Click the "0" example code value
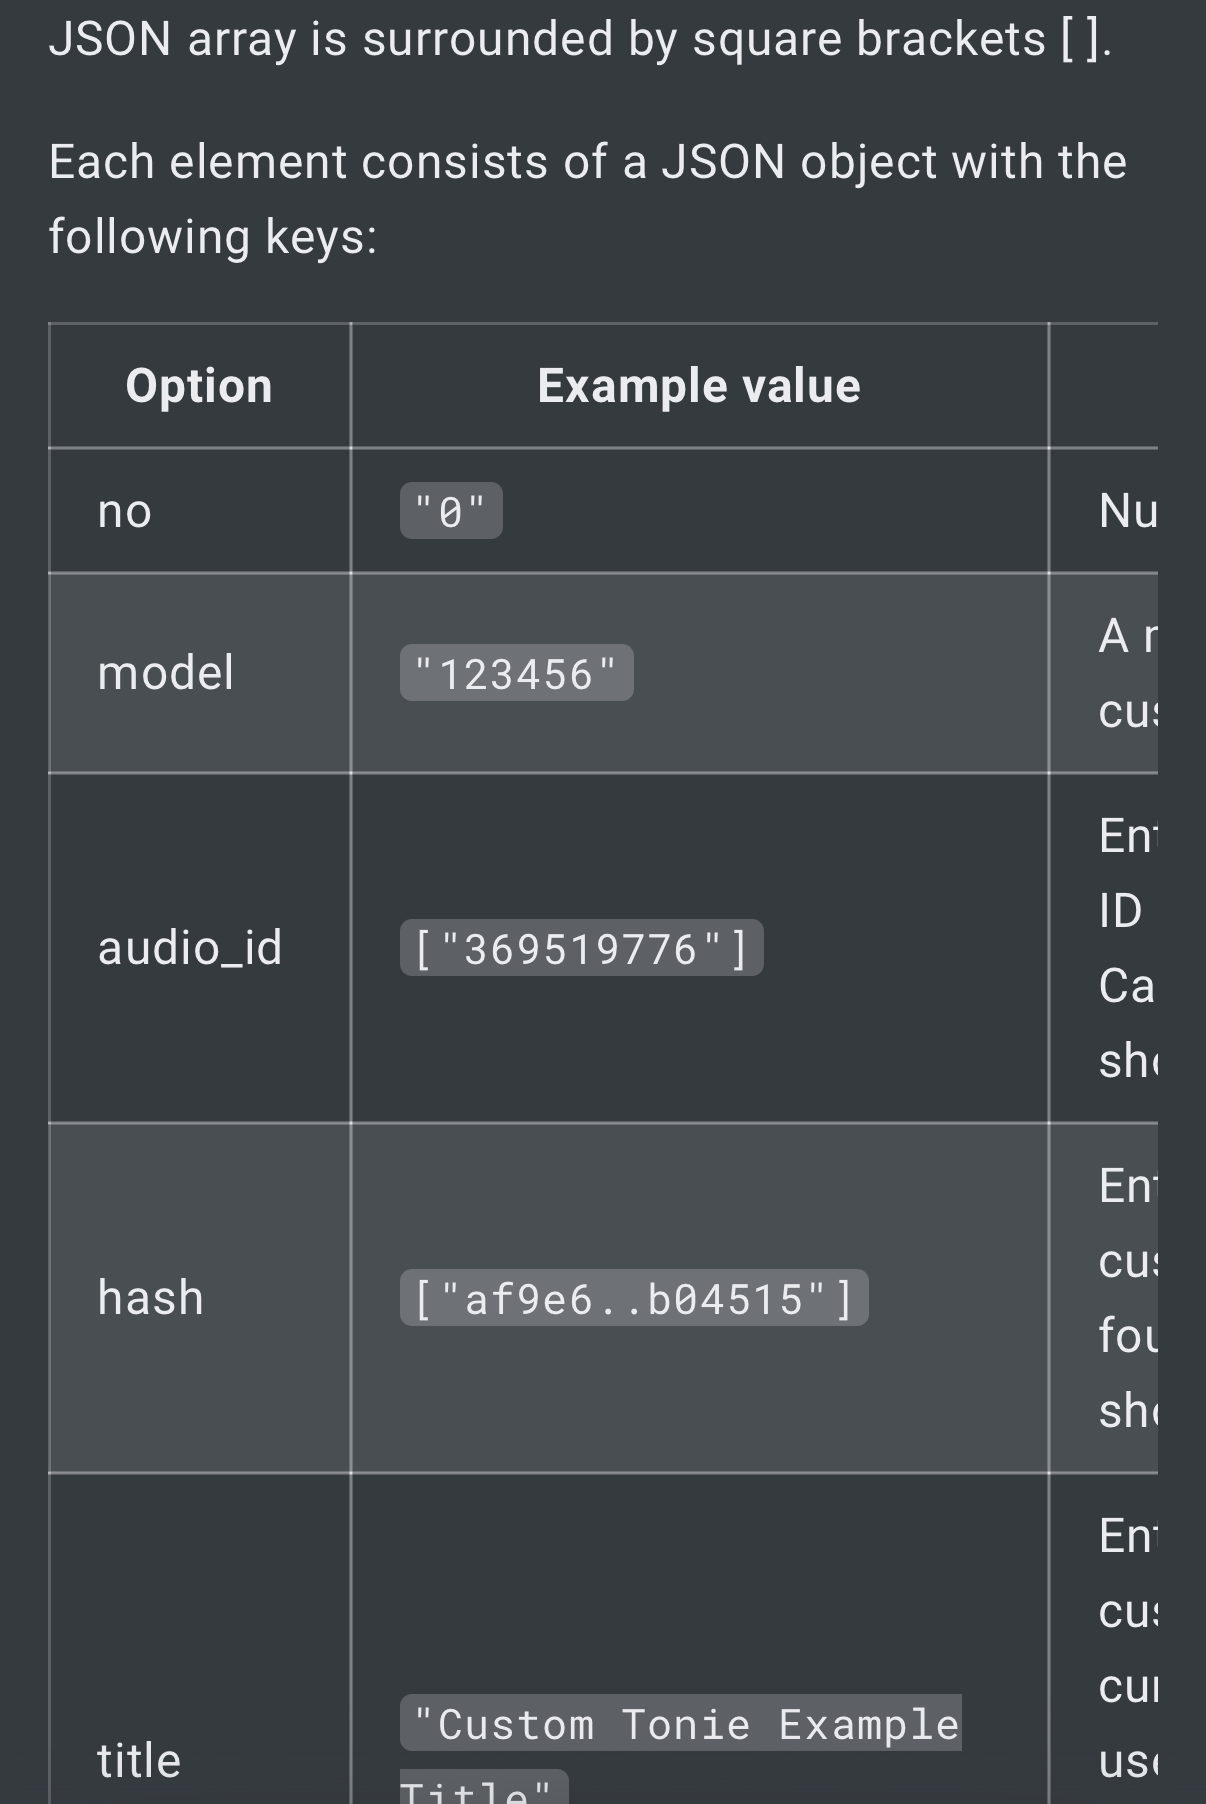Viewport: 1206px width, 1804px height. pyautogui.click(x=451, y=512)
